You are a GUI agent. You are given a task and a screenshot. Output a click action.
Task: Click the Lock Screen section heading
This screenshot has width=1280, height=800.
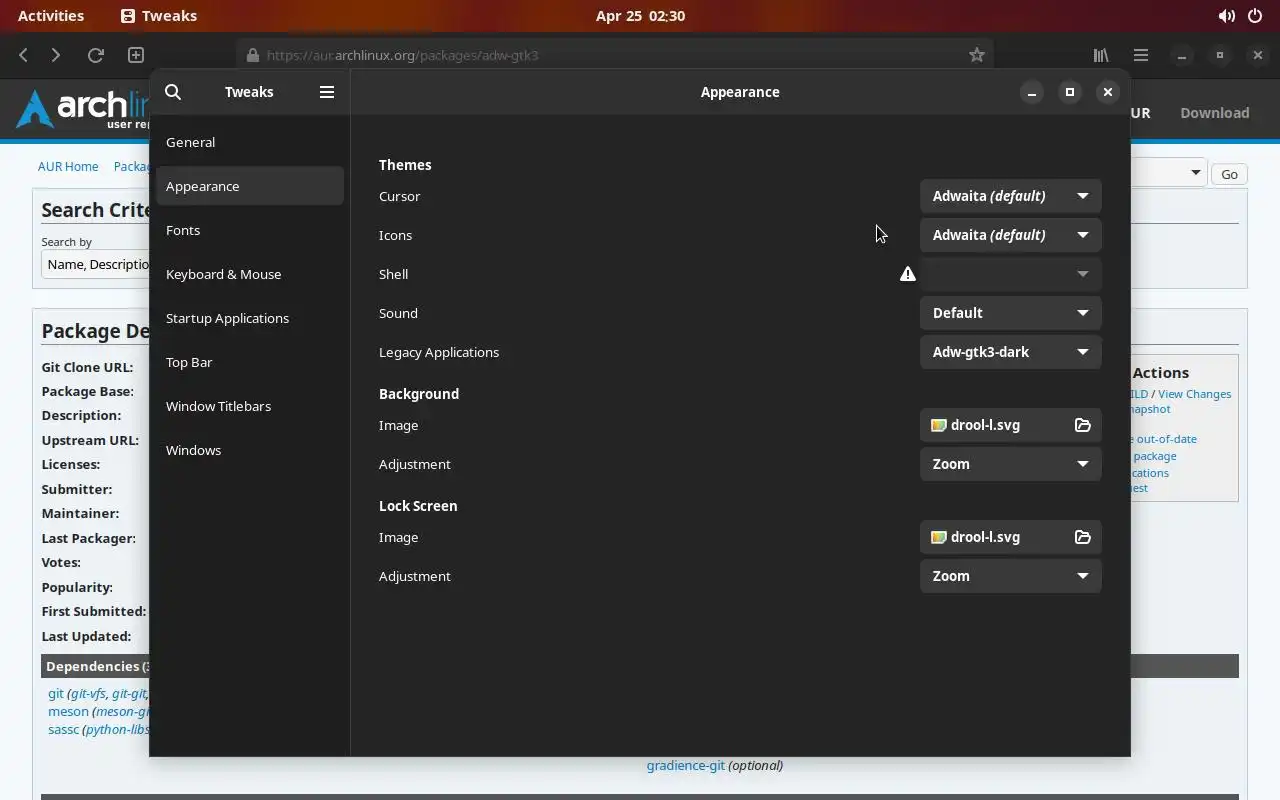[x=418, y=506]
